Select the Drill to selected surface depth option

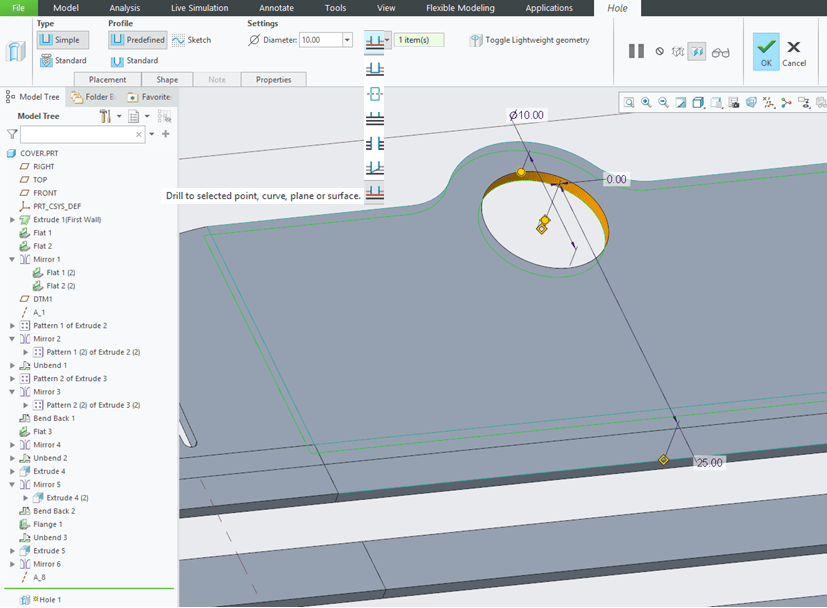click(375, 191)
